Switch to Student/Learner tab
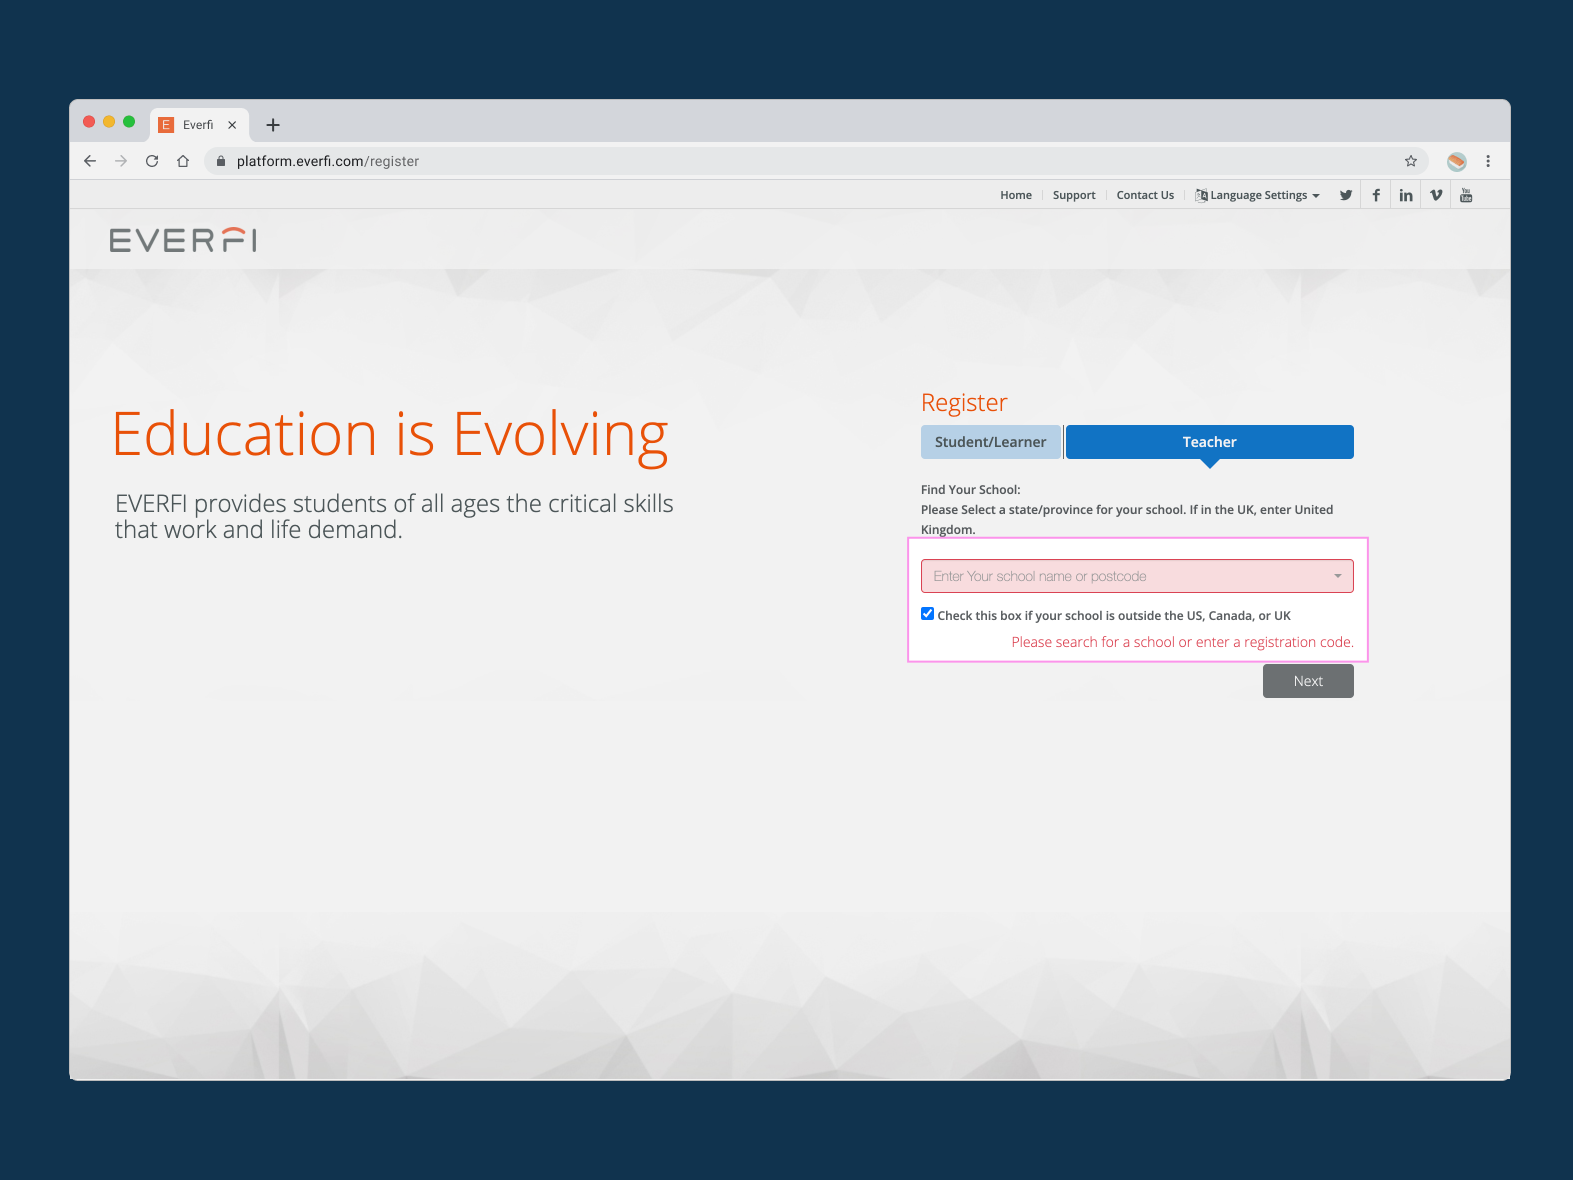This screenshot has width=1573, height=1180. [990, 442]
